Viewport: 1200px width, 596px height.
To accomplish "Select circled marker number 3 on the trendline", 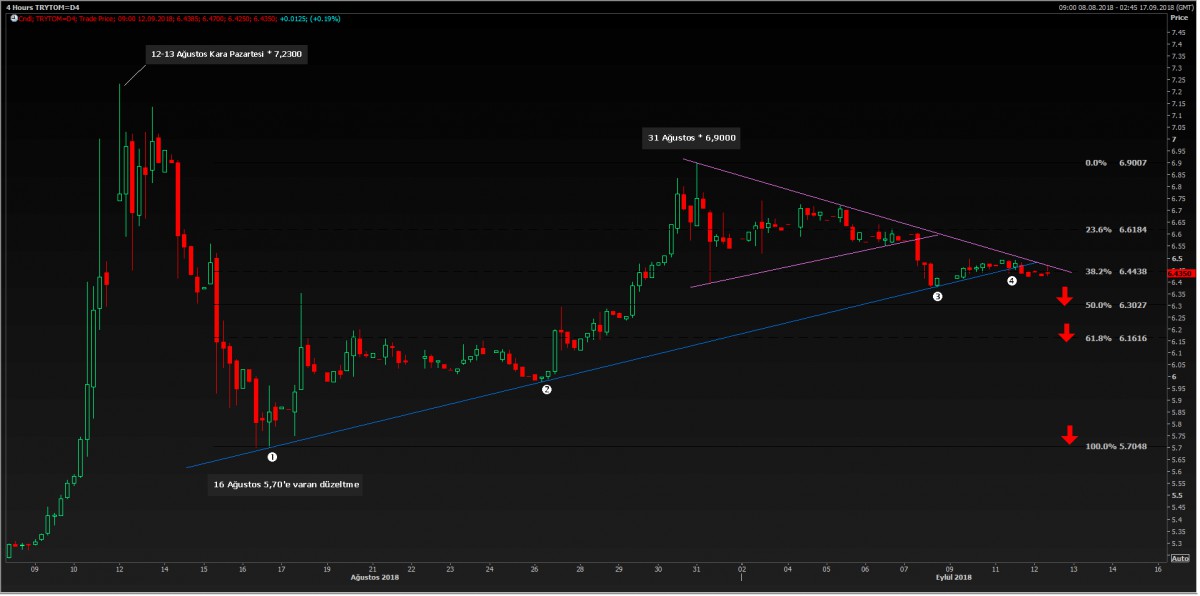I will tap(937, 296).
